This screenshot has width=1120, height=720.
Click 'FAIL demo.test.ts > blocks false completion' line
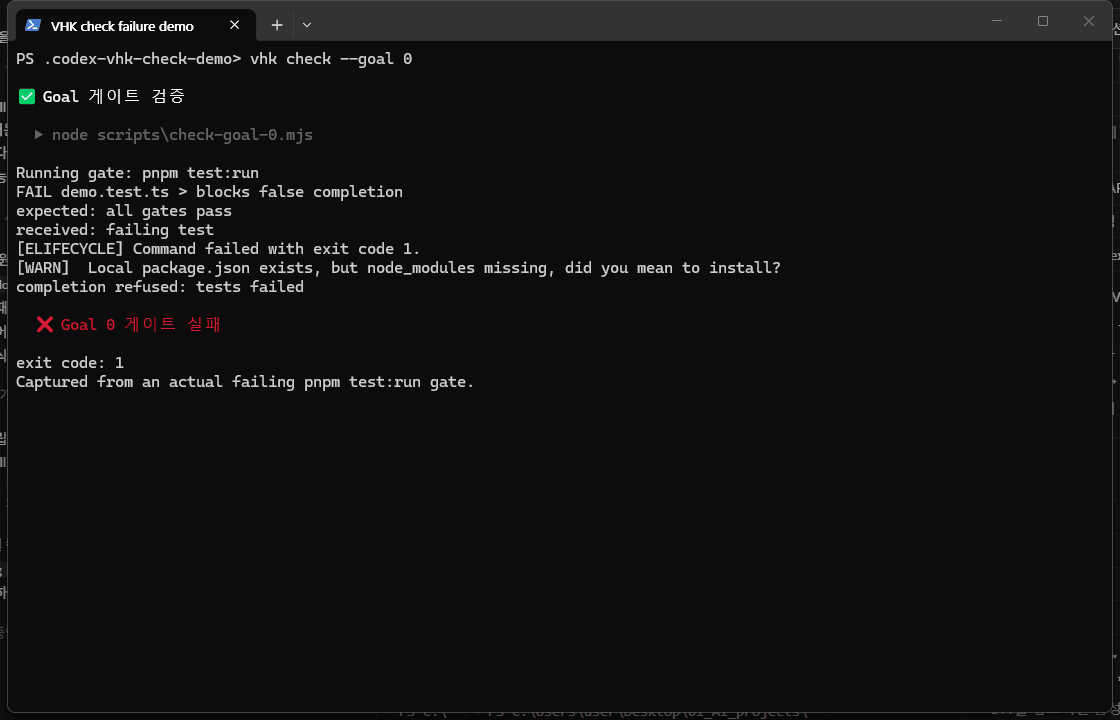coord(209,191)
